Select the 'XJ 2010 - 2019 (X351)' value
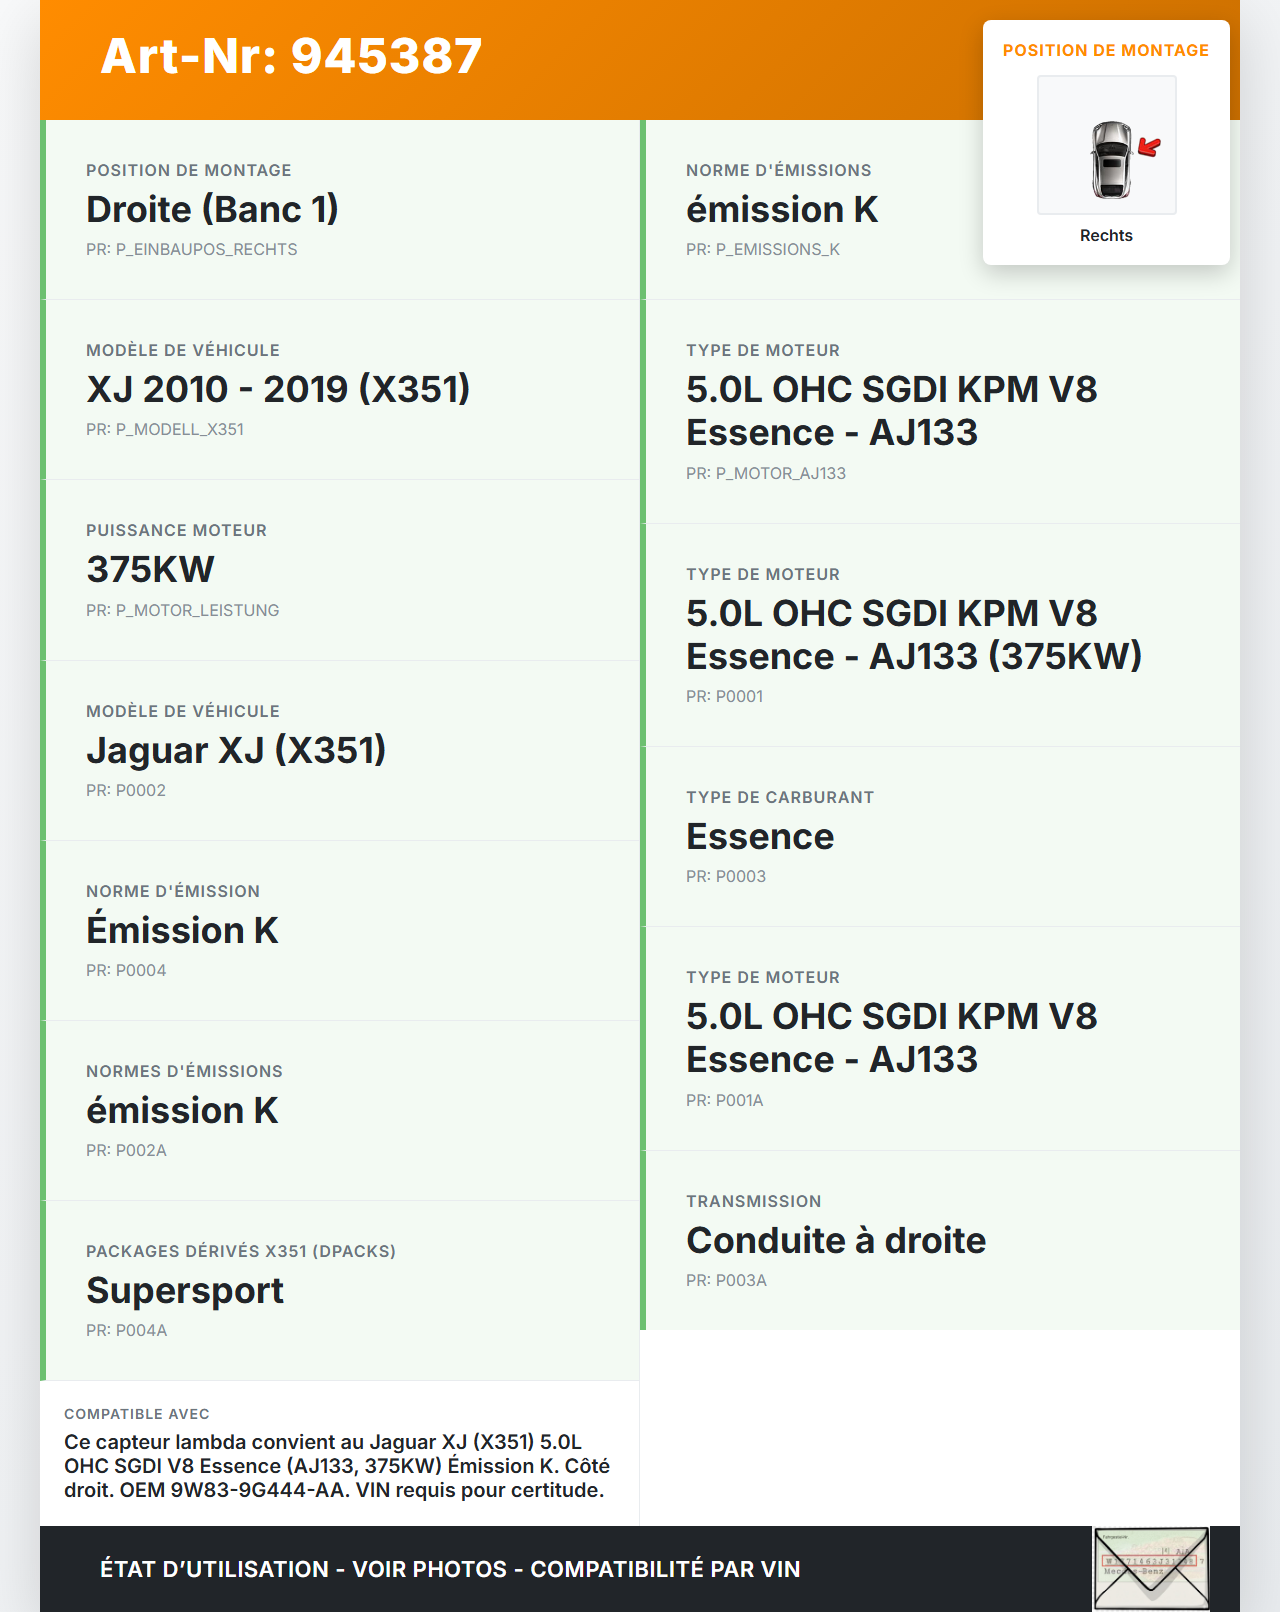1280x1613 pixels. [278, 389]
